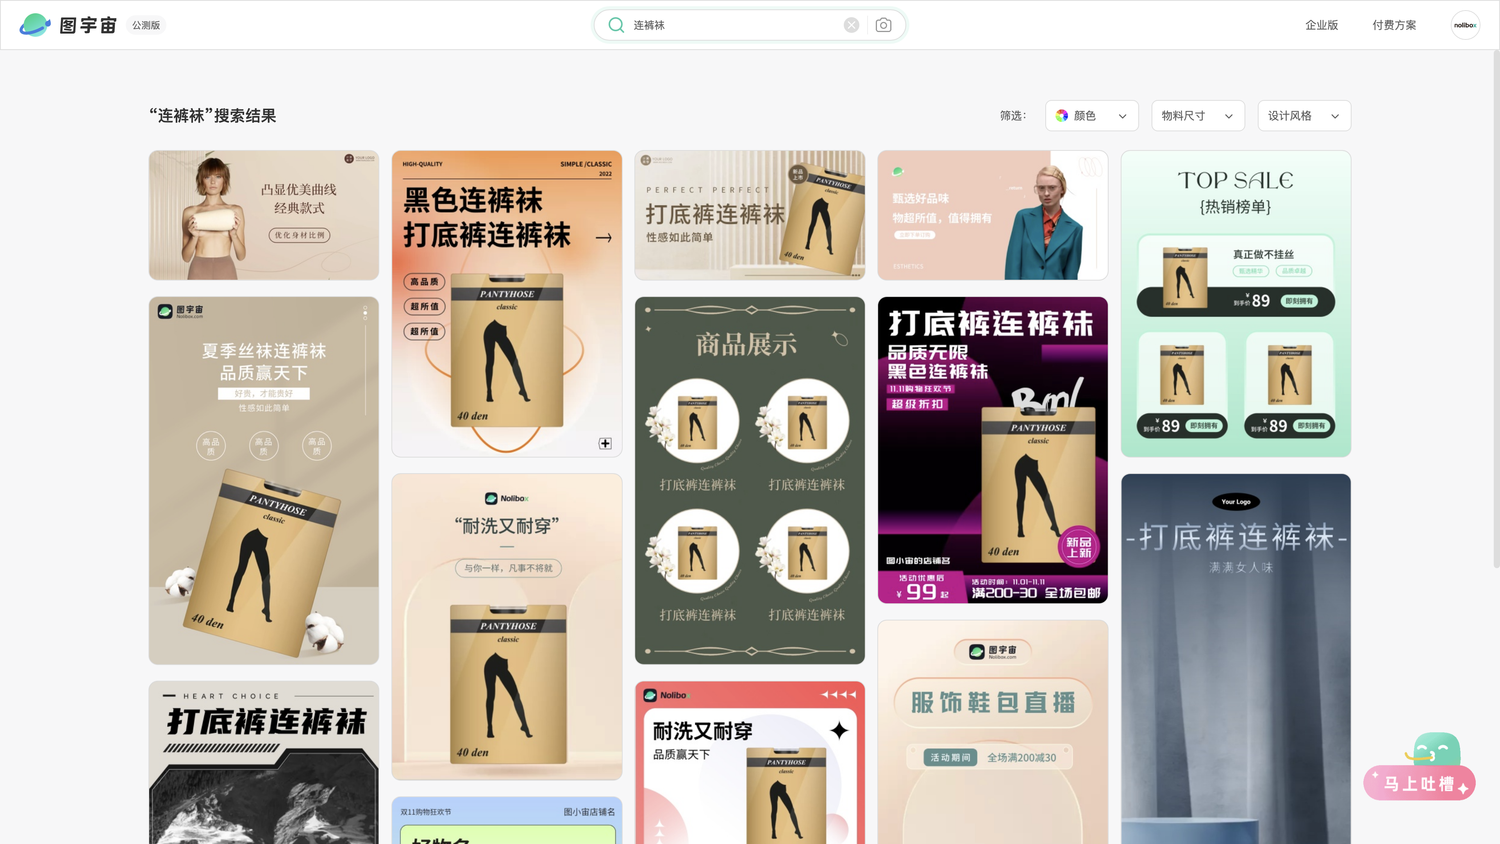
Task: Open the 夏季丝袜连裤袜 品质赢天下 template
Action: tap(264, 480)
